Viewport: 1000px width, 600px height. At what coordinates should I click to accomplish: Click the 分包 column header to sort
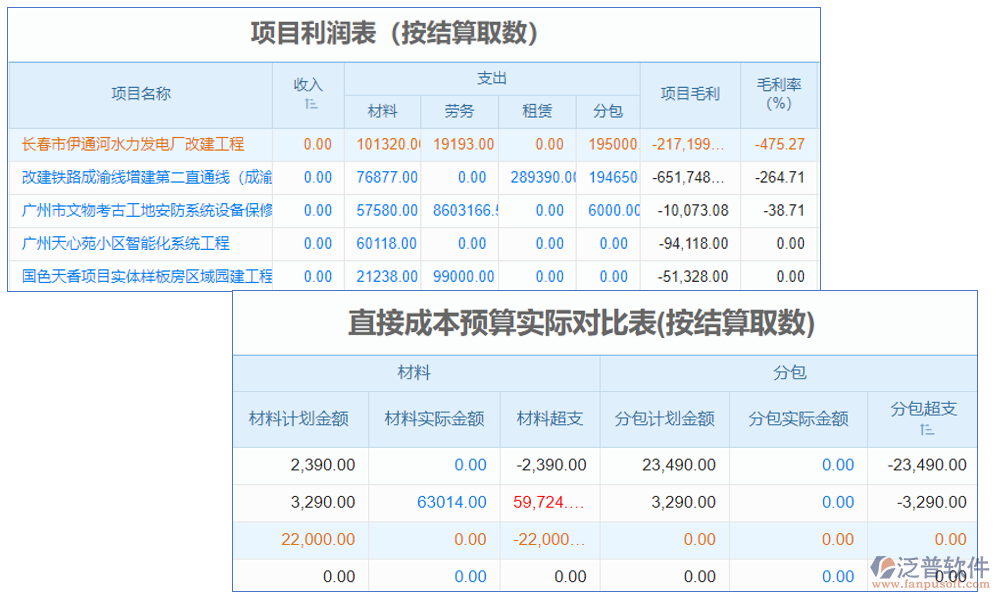click(x=609, y=111)
